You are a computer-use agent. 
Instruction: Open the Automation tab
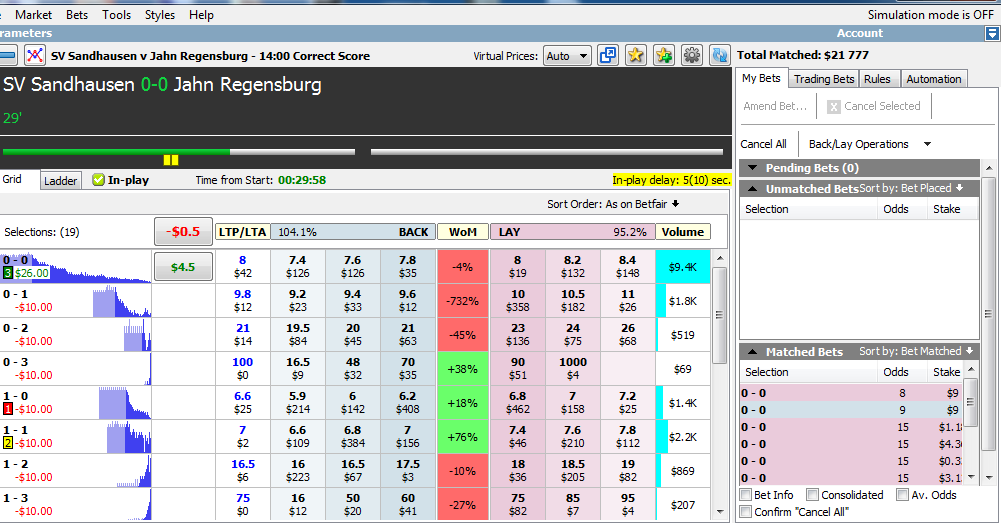tap(933, 79)
